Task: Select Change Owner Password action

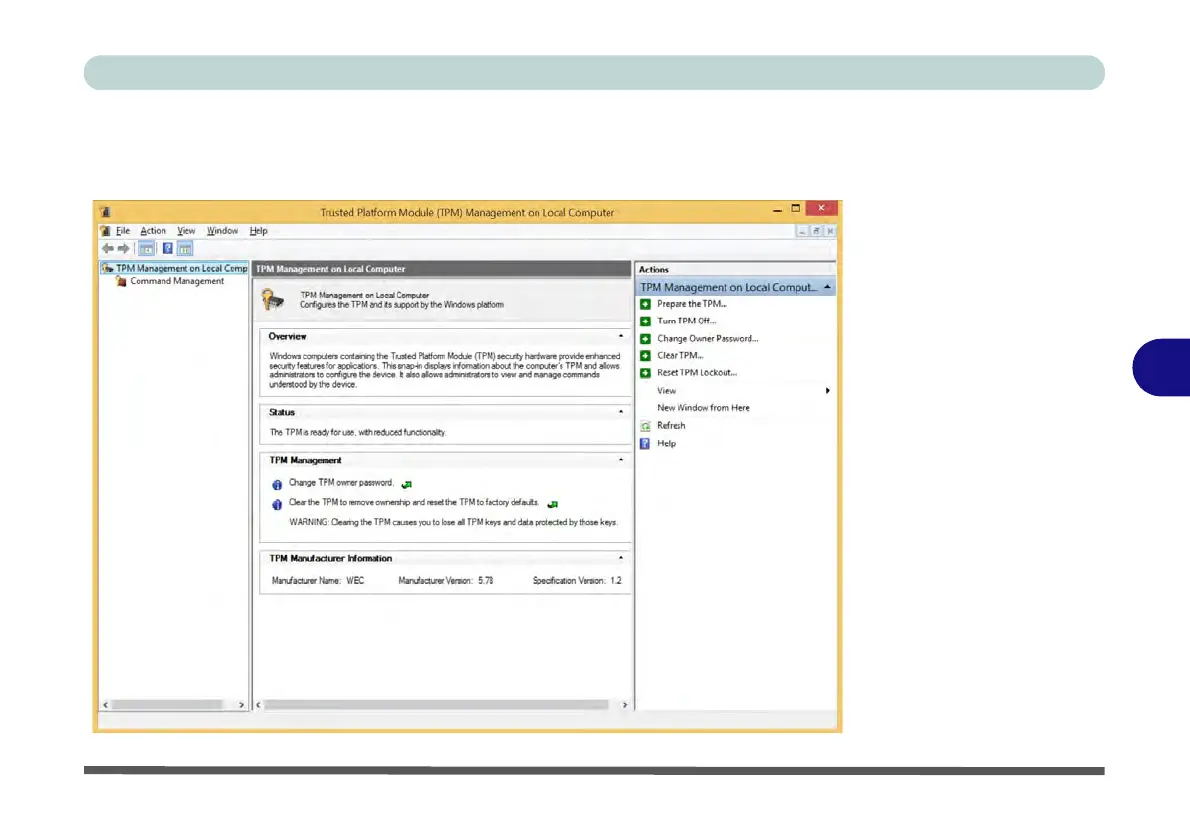Action: (x=707, y=339)
